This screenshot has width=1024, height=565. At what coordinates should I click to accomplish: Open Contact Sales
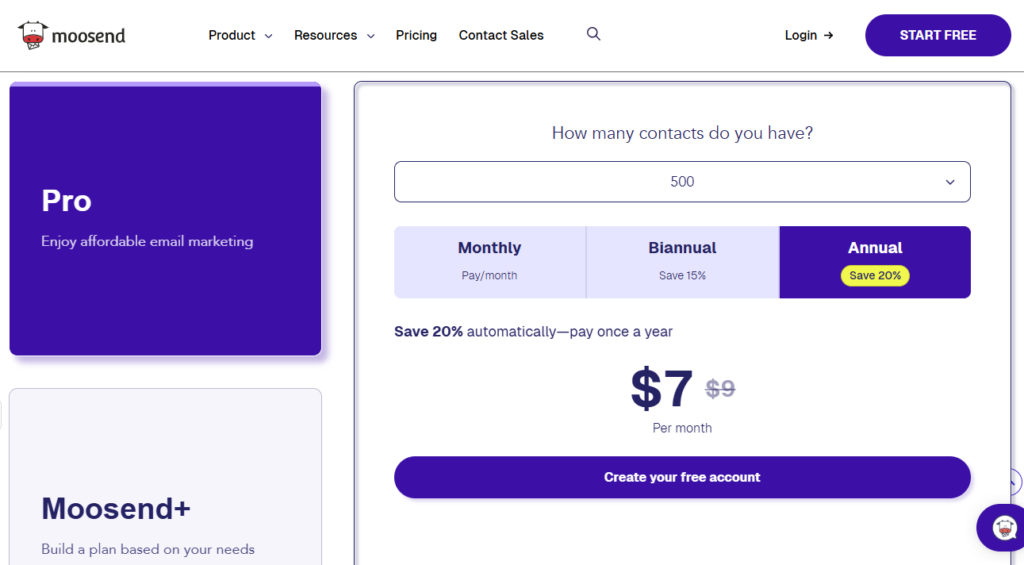tap(501, 35)
